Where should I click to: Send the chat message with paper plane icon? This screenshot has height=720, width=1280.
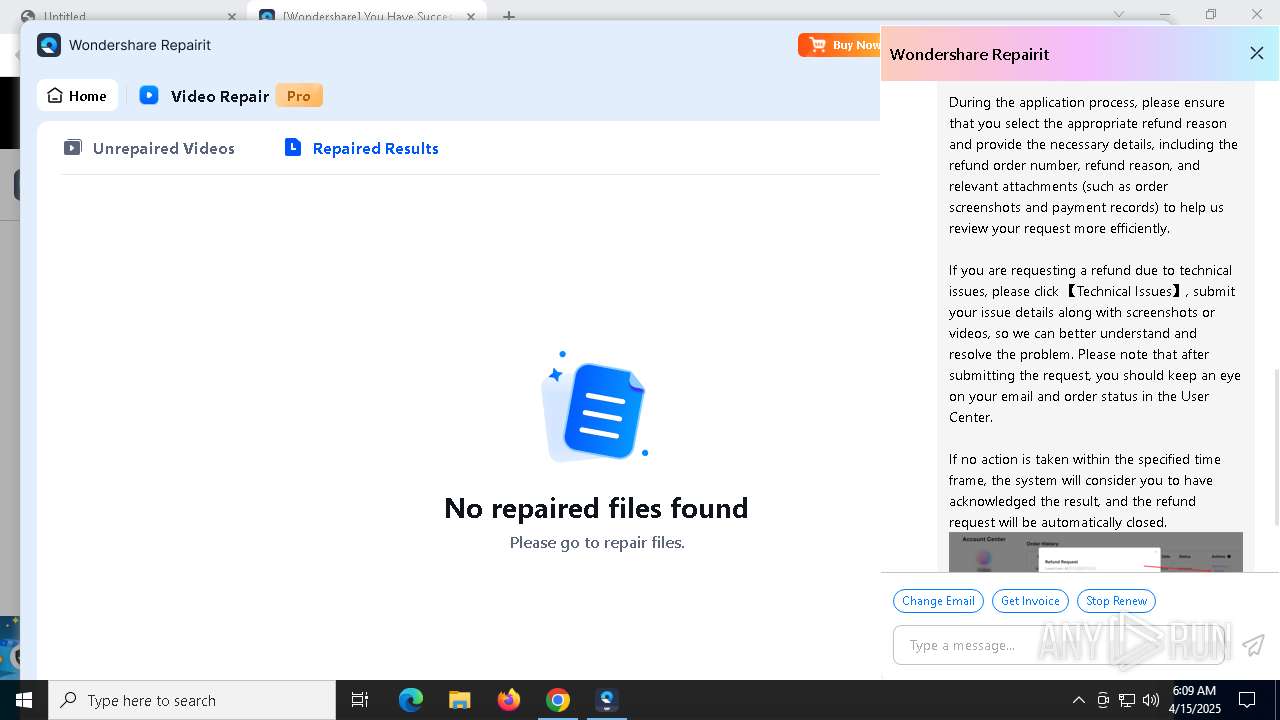pos(1253,645)
